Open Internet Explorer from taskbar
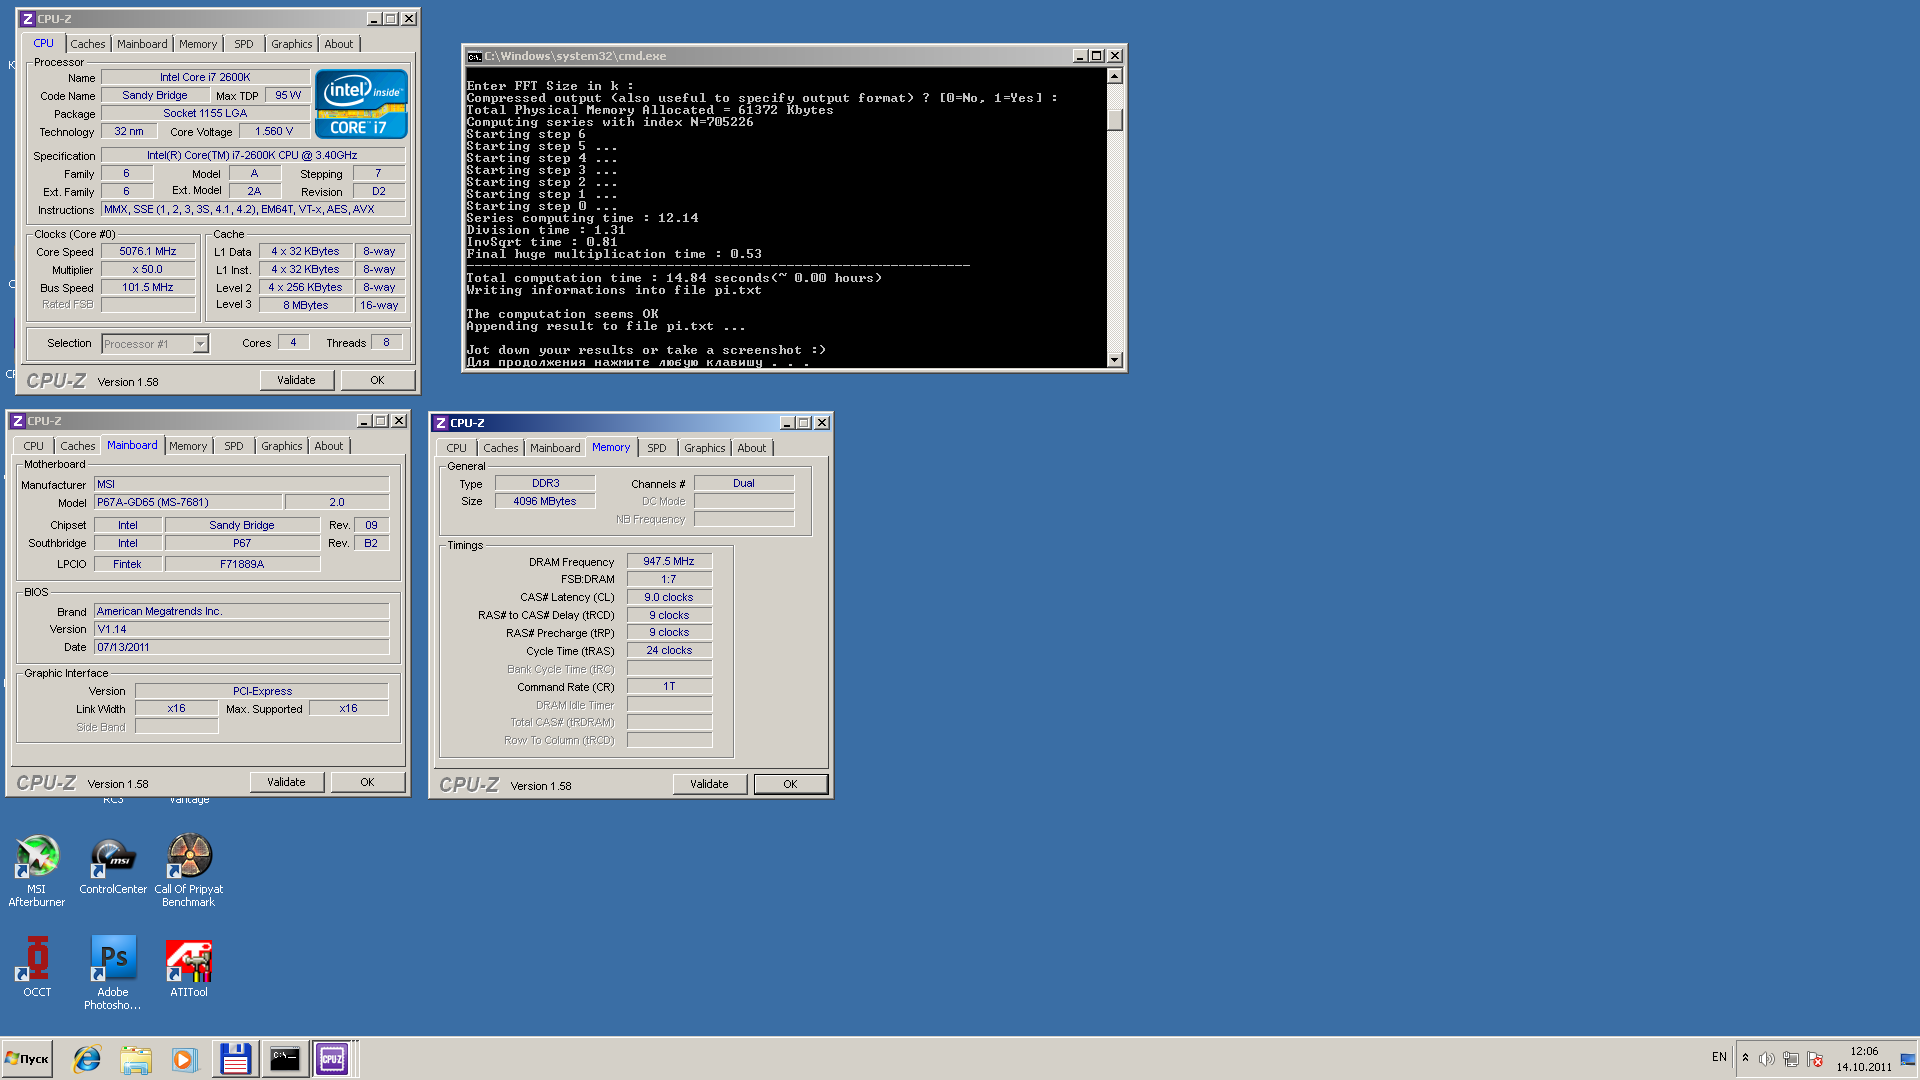The height and width of the screenshot is (1080, 1920). point(87,1059)
